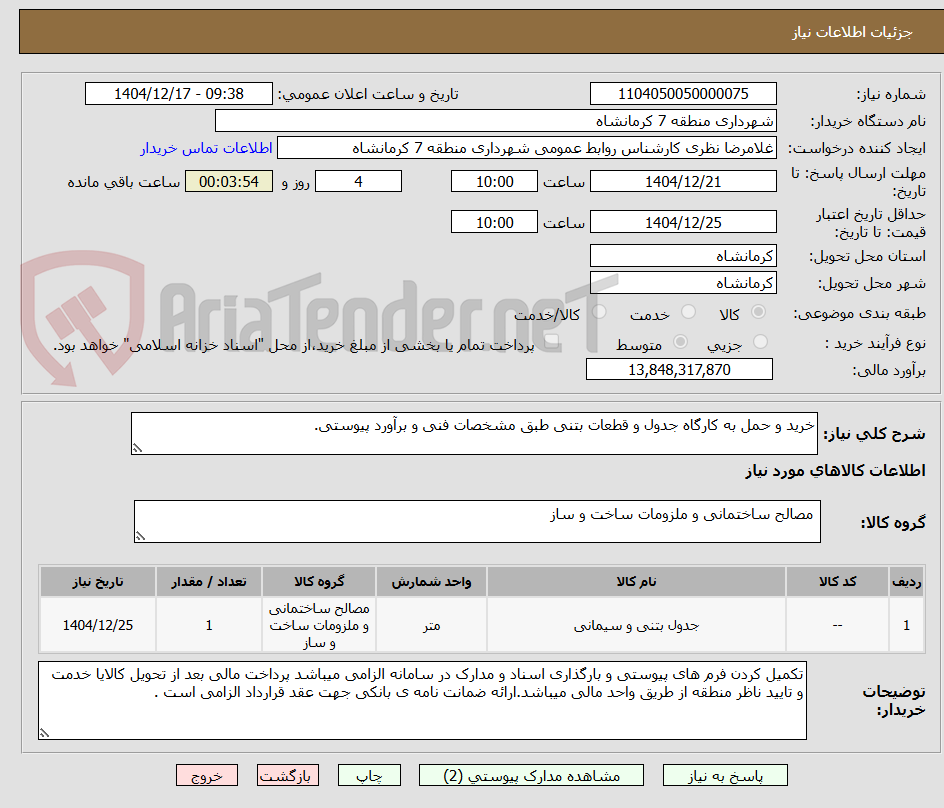
Task: Click the response deadline date 1404/12/21
Action: pyautogui.click(x=683, y=181)
